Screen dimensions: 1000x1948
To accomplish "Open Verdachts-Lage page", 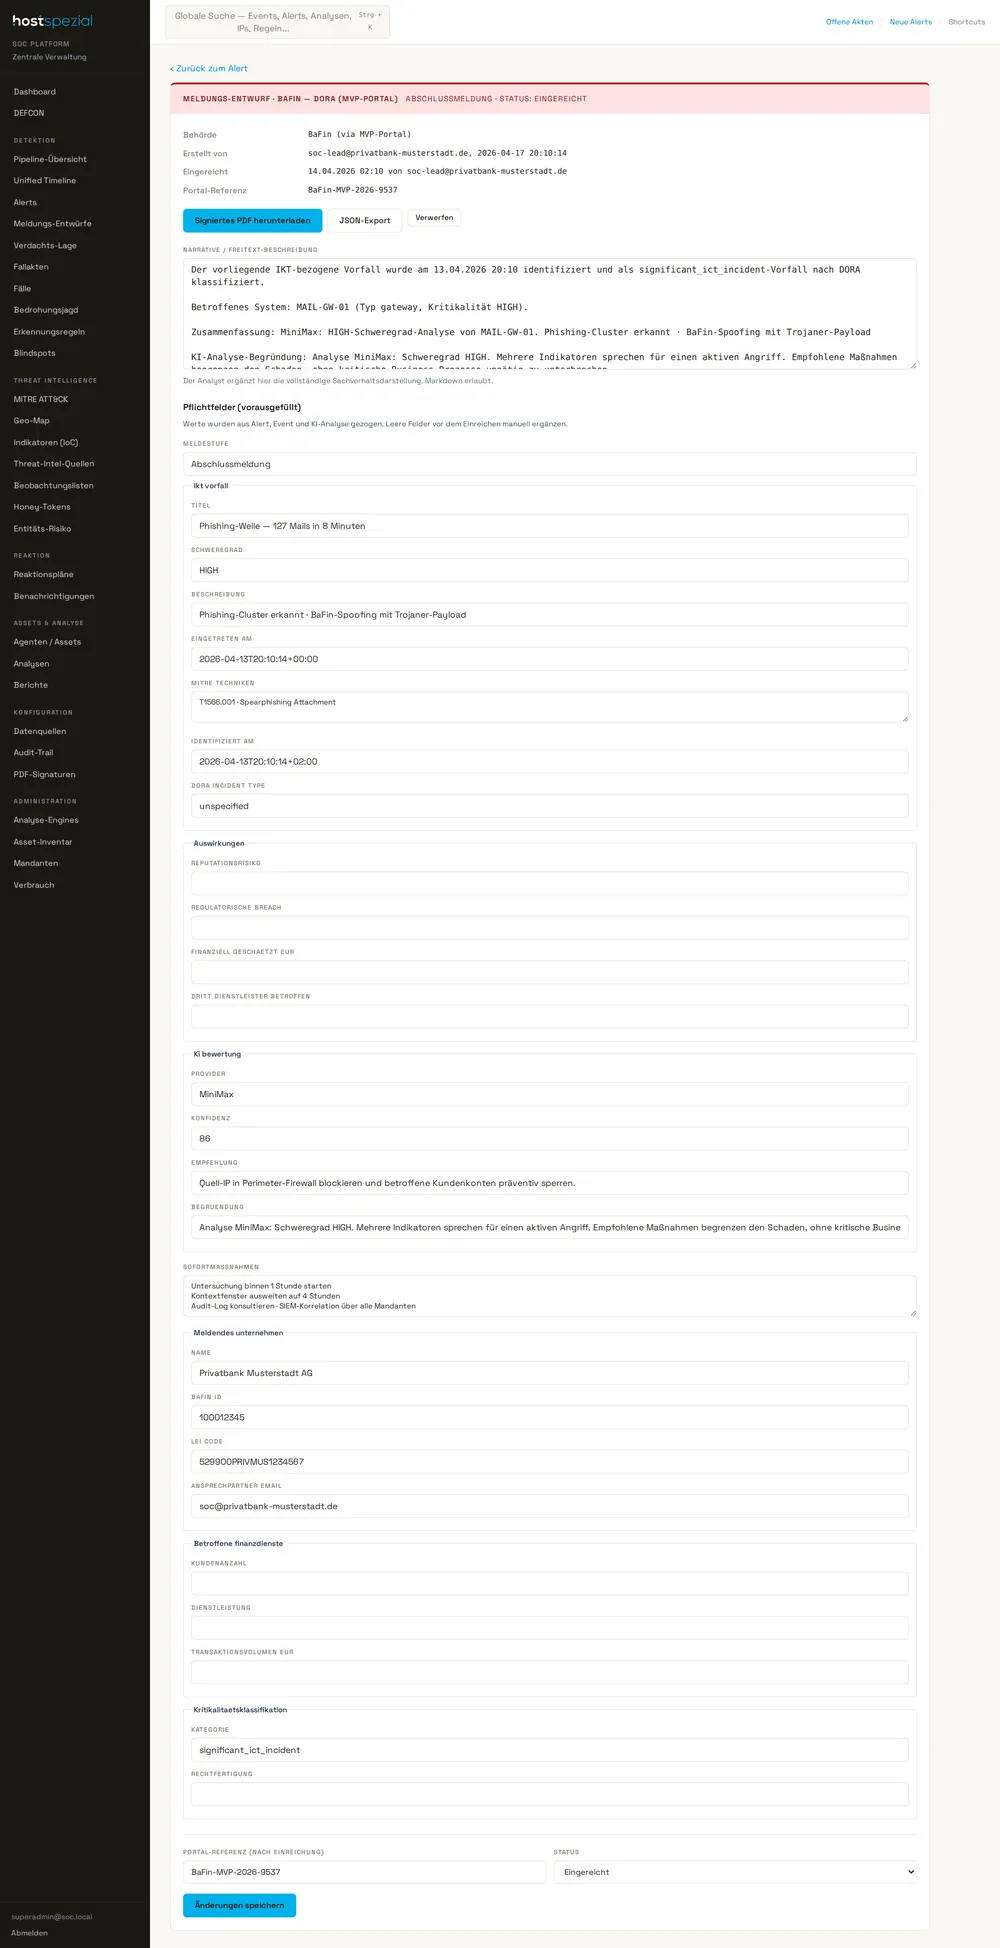I will [45, 246].
